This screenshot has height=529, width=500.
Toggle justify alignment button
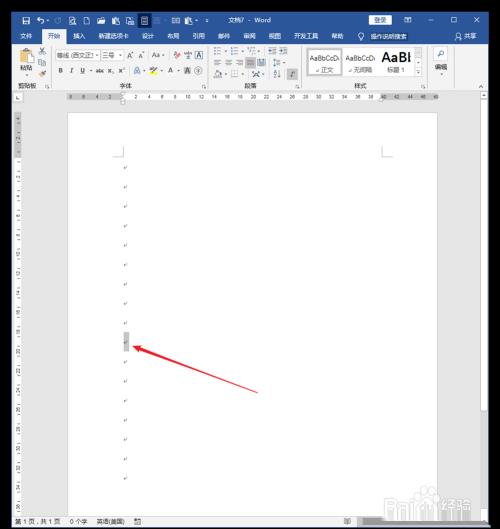coord(250,62)
